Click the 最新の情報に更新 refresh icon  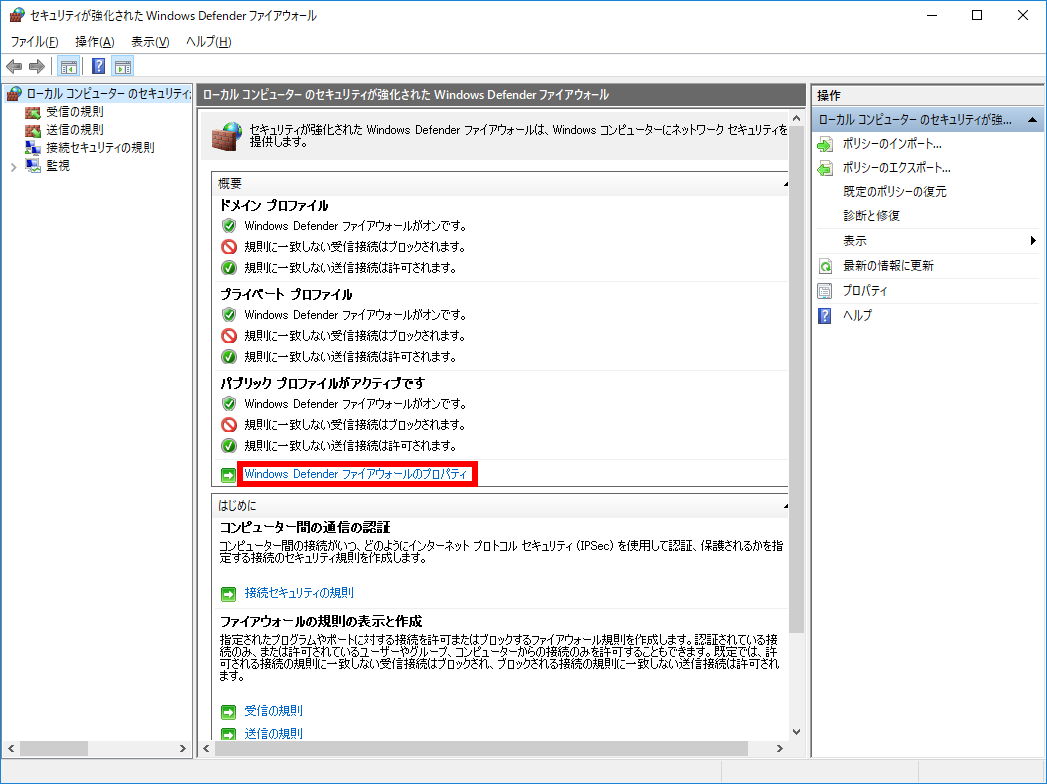(825, 266)
